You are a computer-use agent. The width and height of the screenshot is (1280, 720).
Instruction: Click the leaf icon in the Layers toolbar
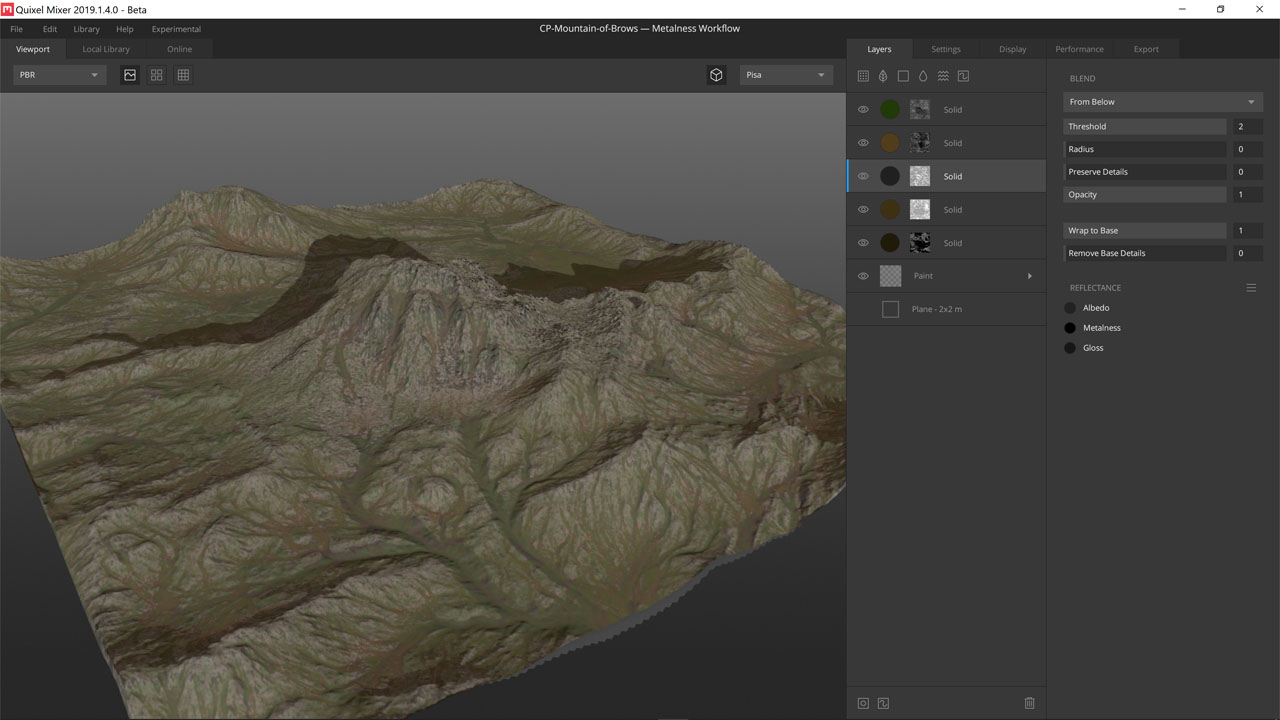click(883, 76)
